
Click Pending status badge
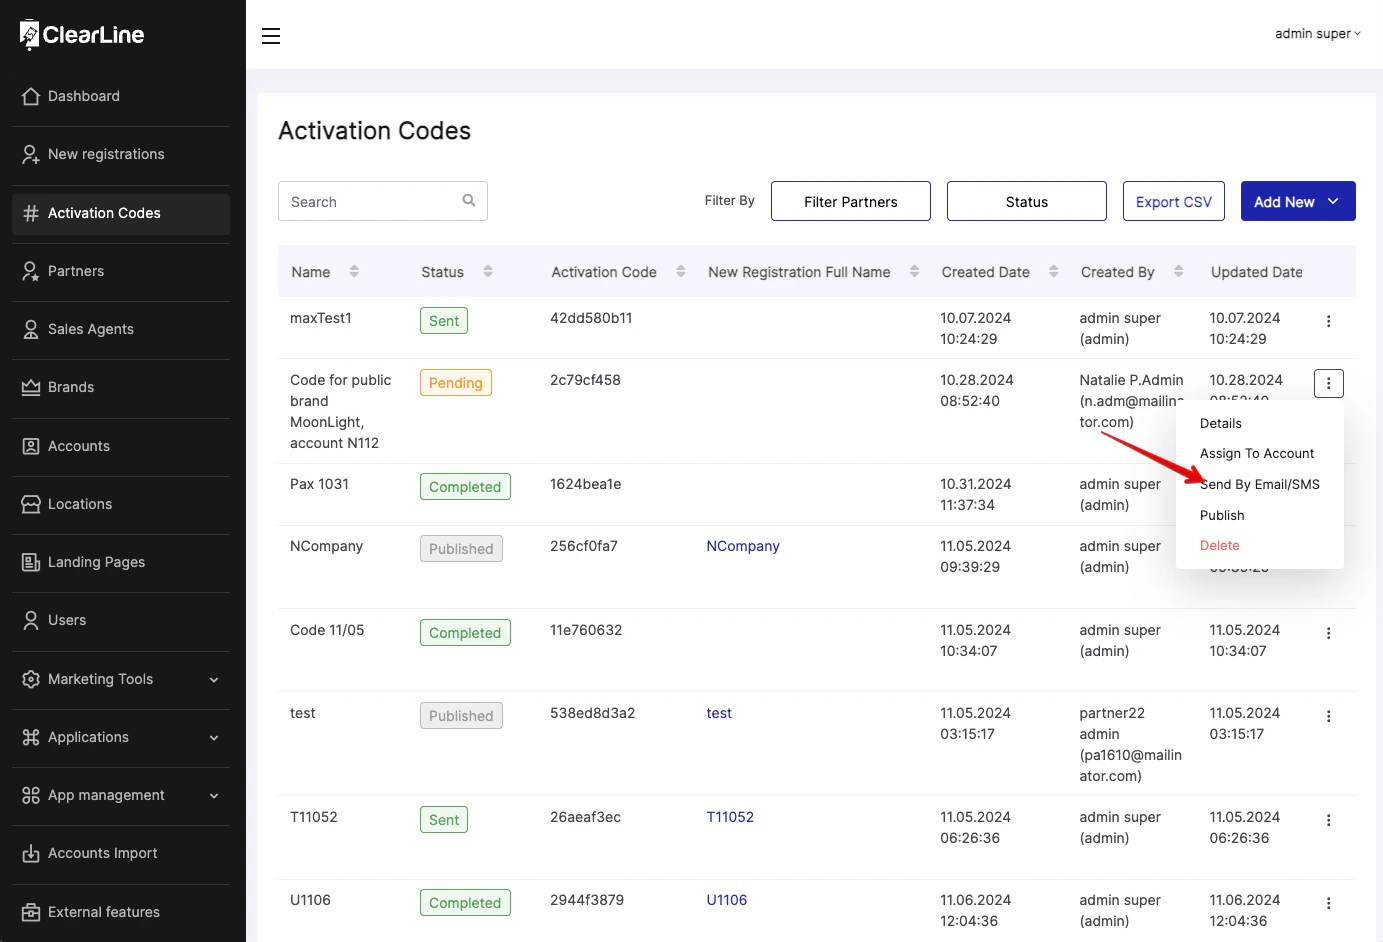tap(456, 383)
